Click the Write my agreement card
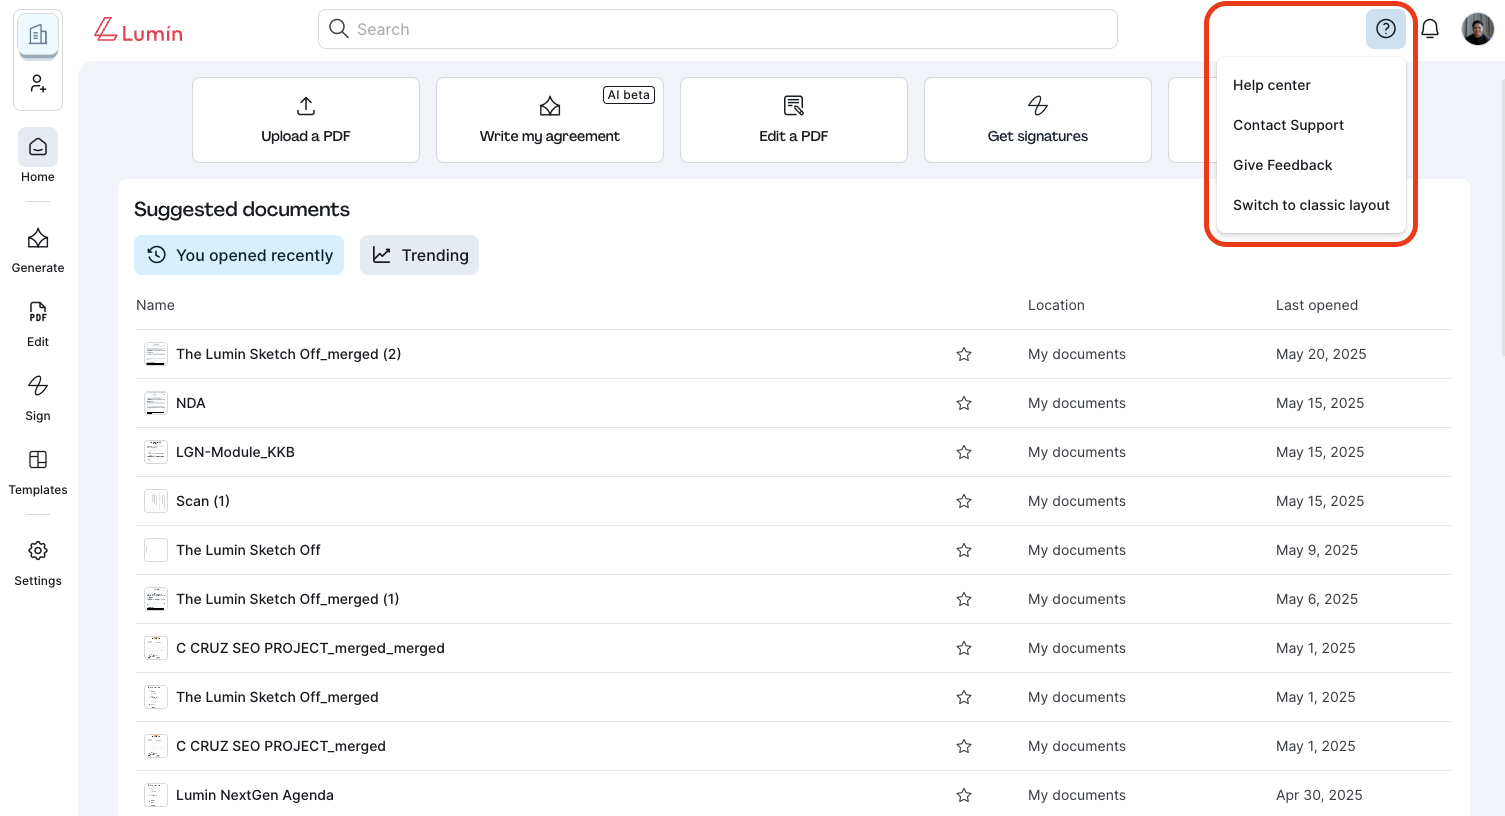The height and width of the screenshot is (816, 1505). point(550,120)
